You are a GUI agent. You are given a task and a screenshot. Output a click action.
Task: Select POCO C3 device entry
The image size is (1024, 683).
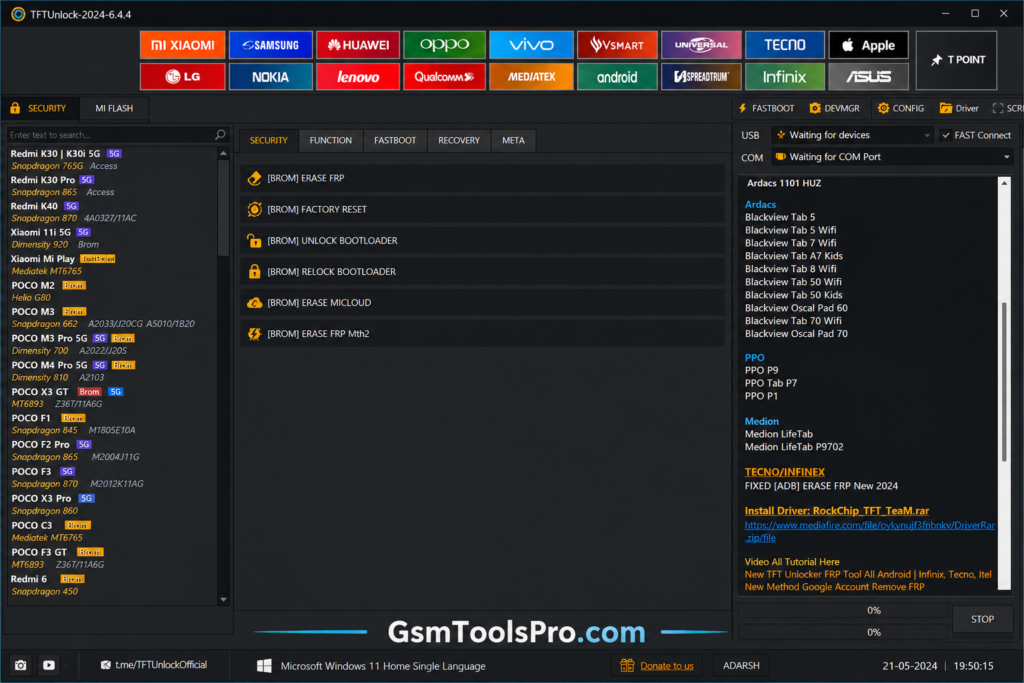click(x=111, y=532)
